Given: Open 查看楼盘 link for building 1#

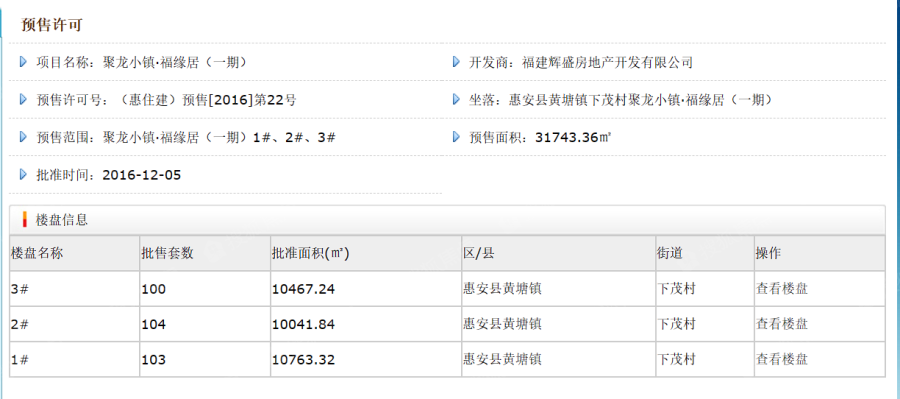Looking at the screenshot, I should [x=782, y=359].
